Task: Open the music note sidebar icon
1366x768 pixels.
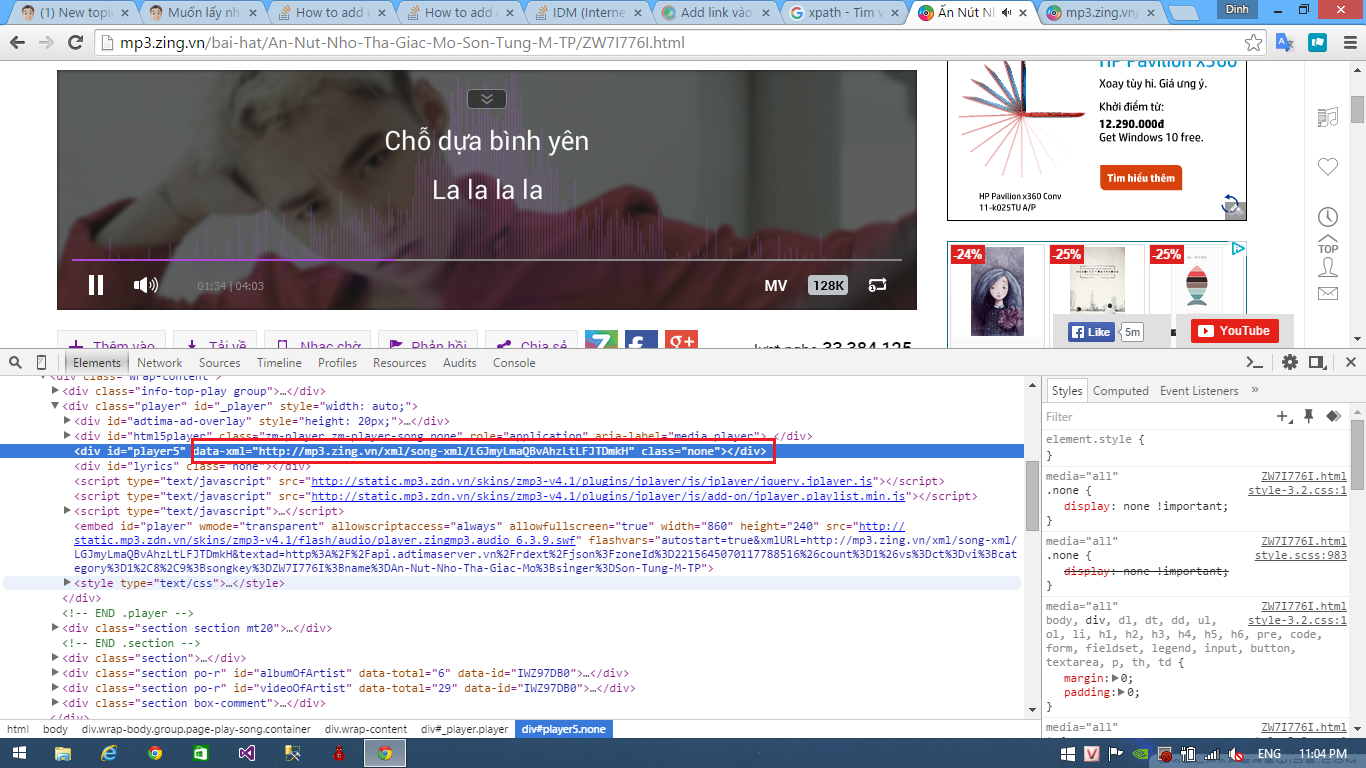Action: (1327, 118)
